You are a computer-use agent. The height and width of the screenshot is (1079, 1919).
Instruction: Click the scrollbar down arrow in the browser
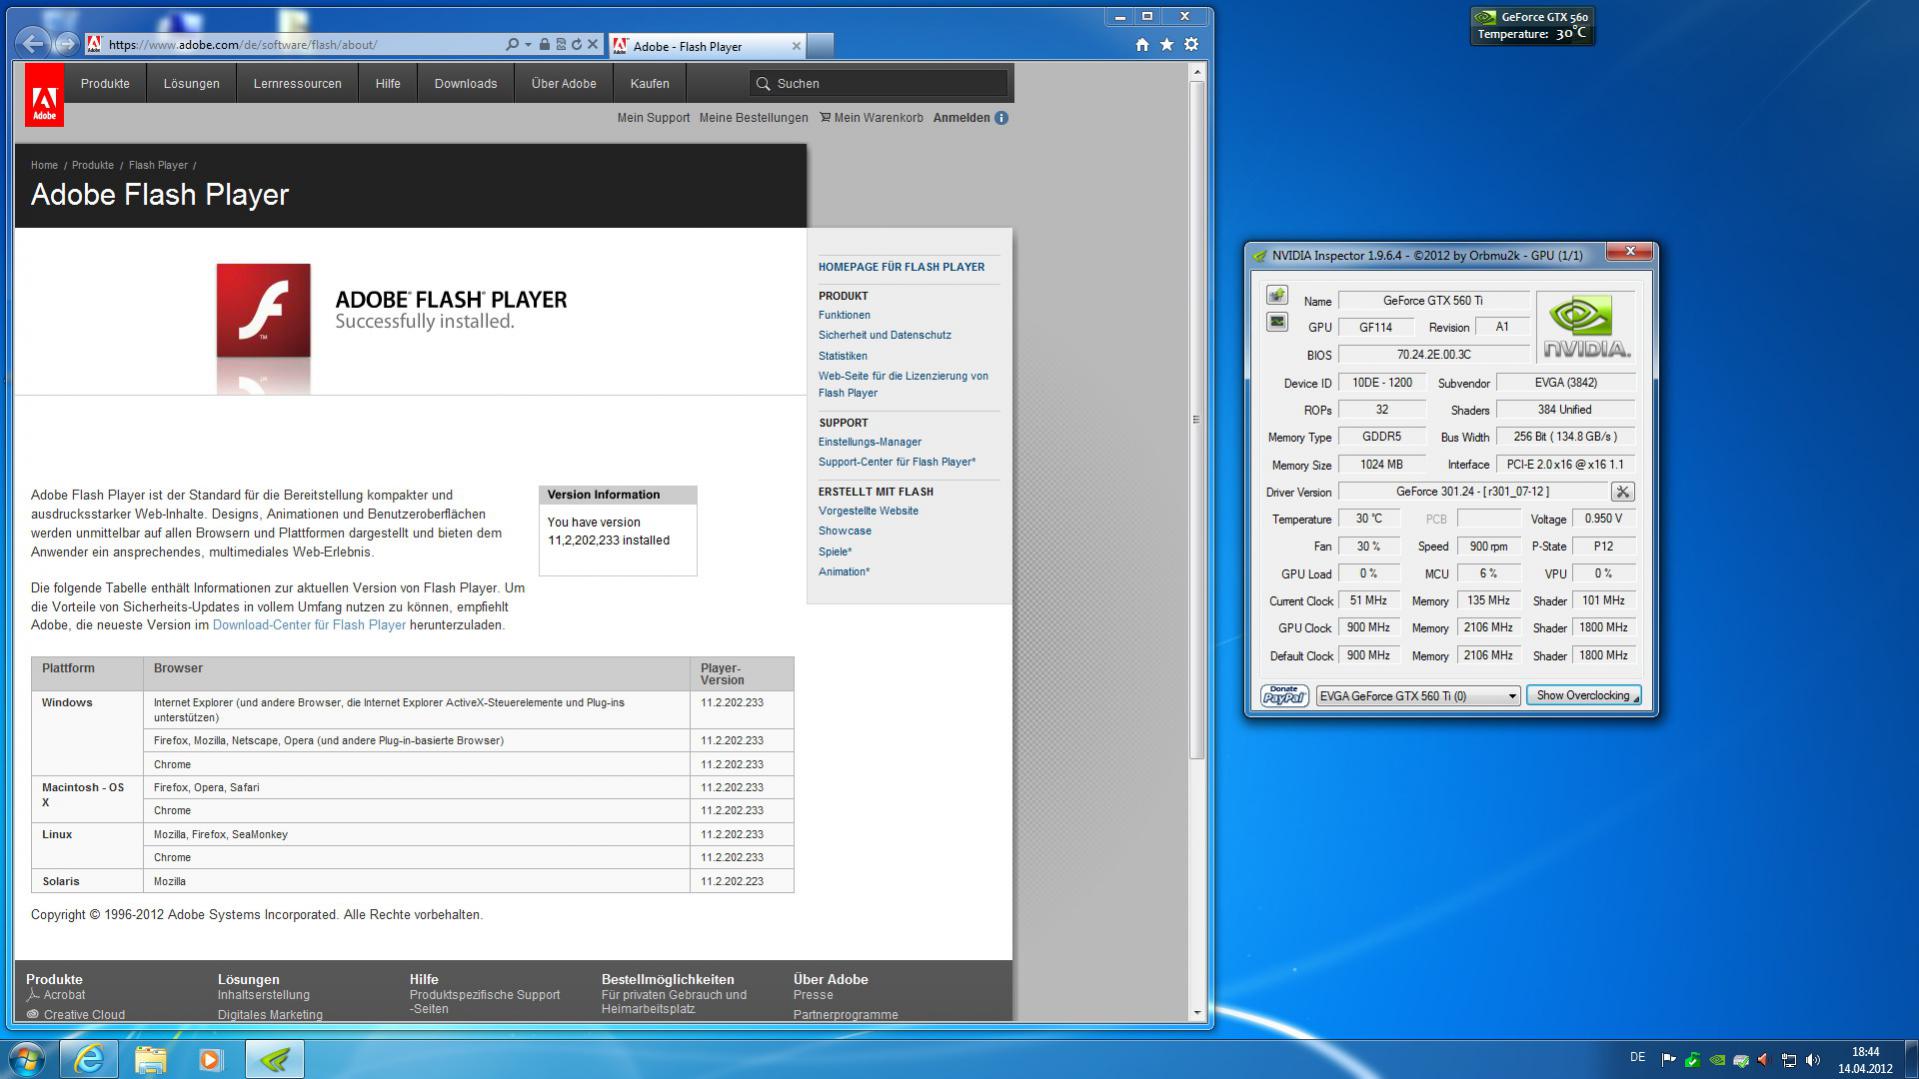(x=1196, y=1013)
